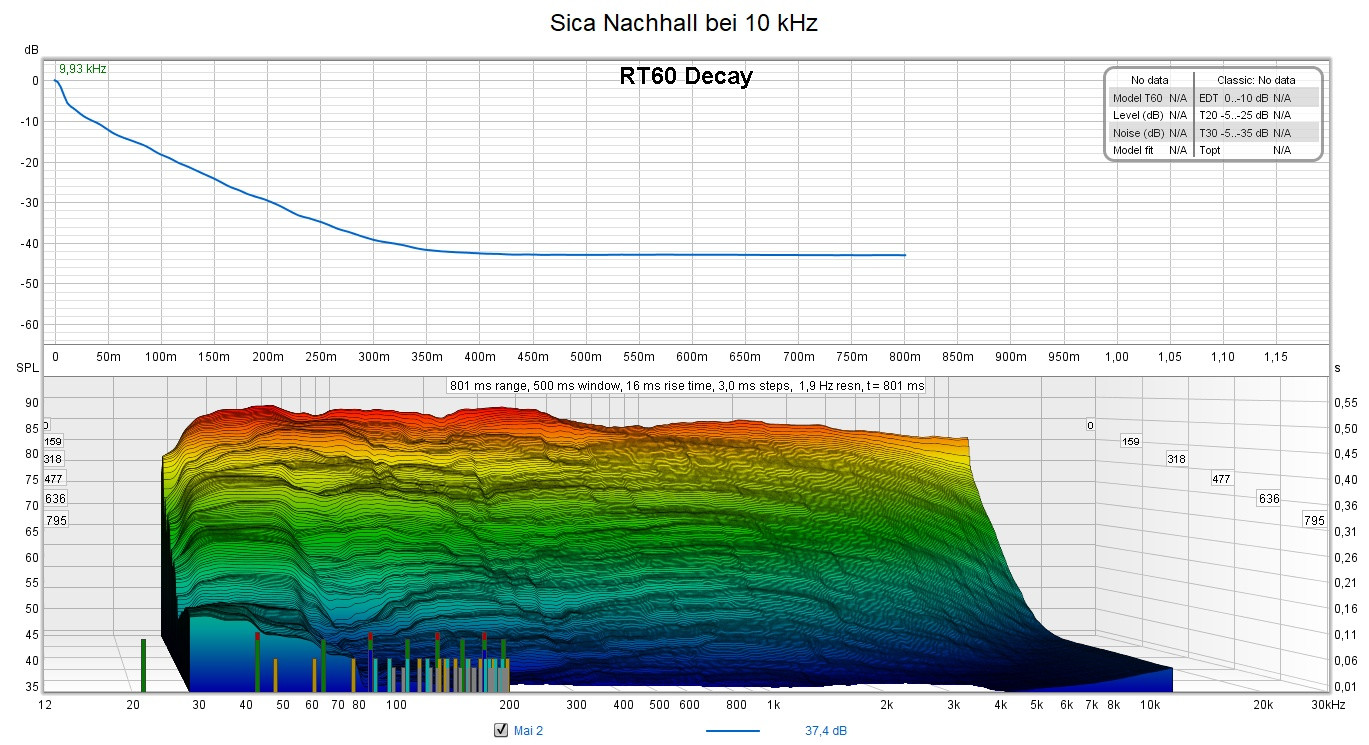Click the 30kHz frequency axis label

pyautogui.click(x=1329, y=705)
